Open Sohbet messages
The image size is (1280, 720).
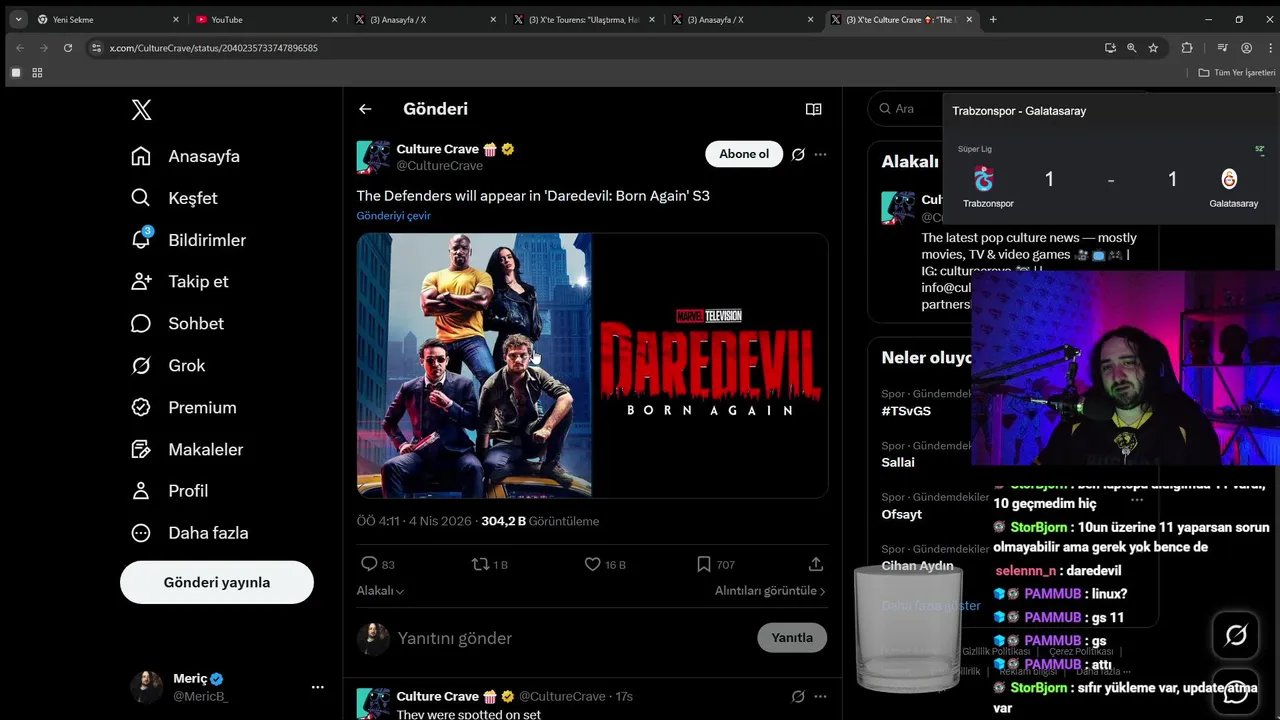[178, 324]
